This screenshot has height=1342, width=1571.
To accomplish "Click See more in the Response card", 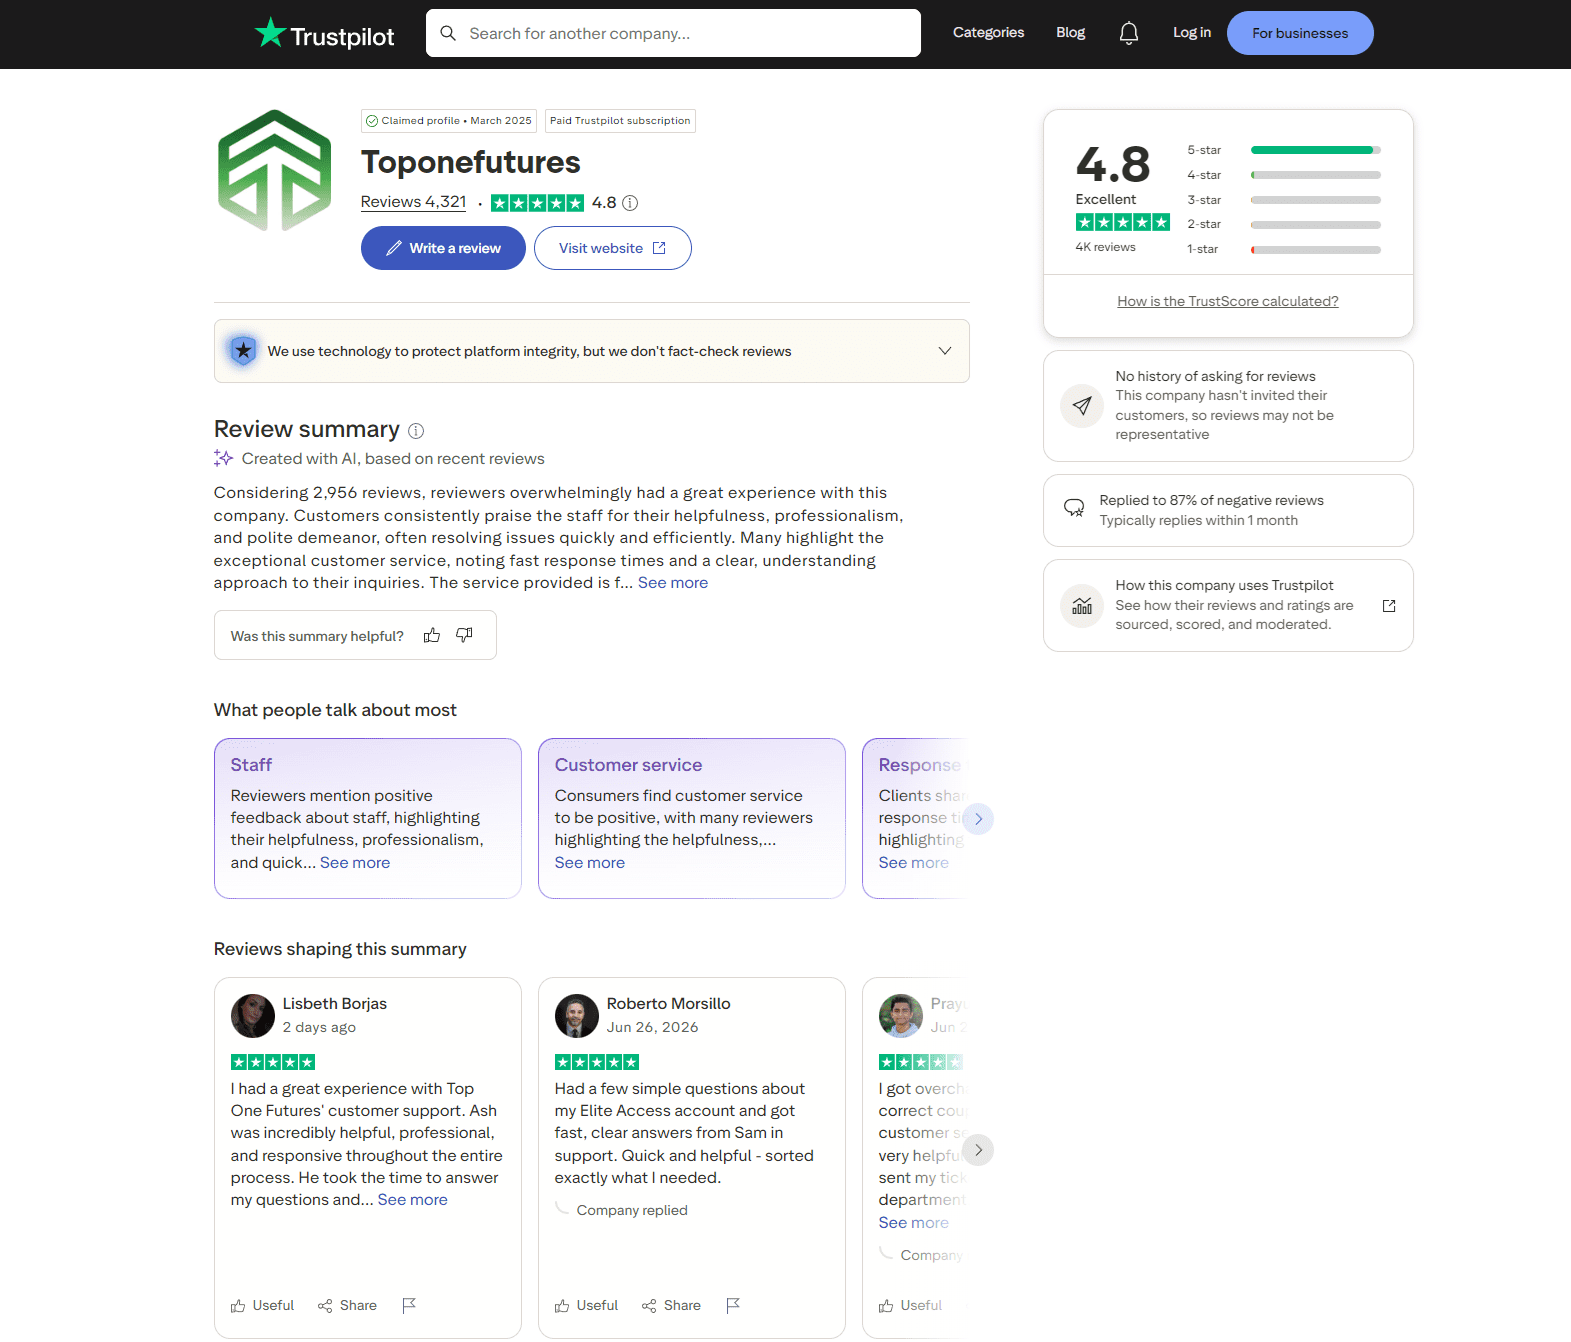I will click(x=914, y=863).
